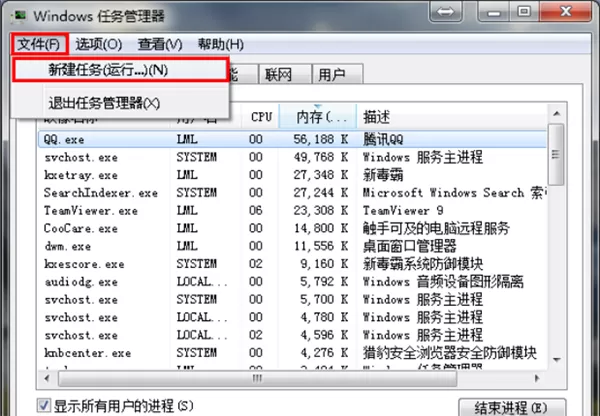
Task: Toggle 显示所有用户的进程 checkbox
Action: [x=43, y=405]
